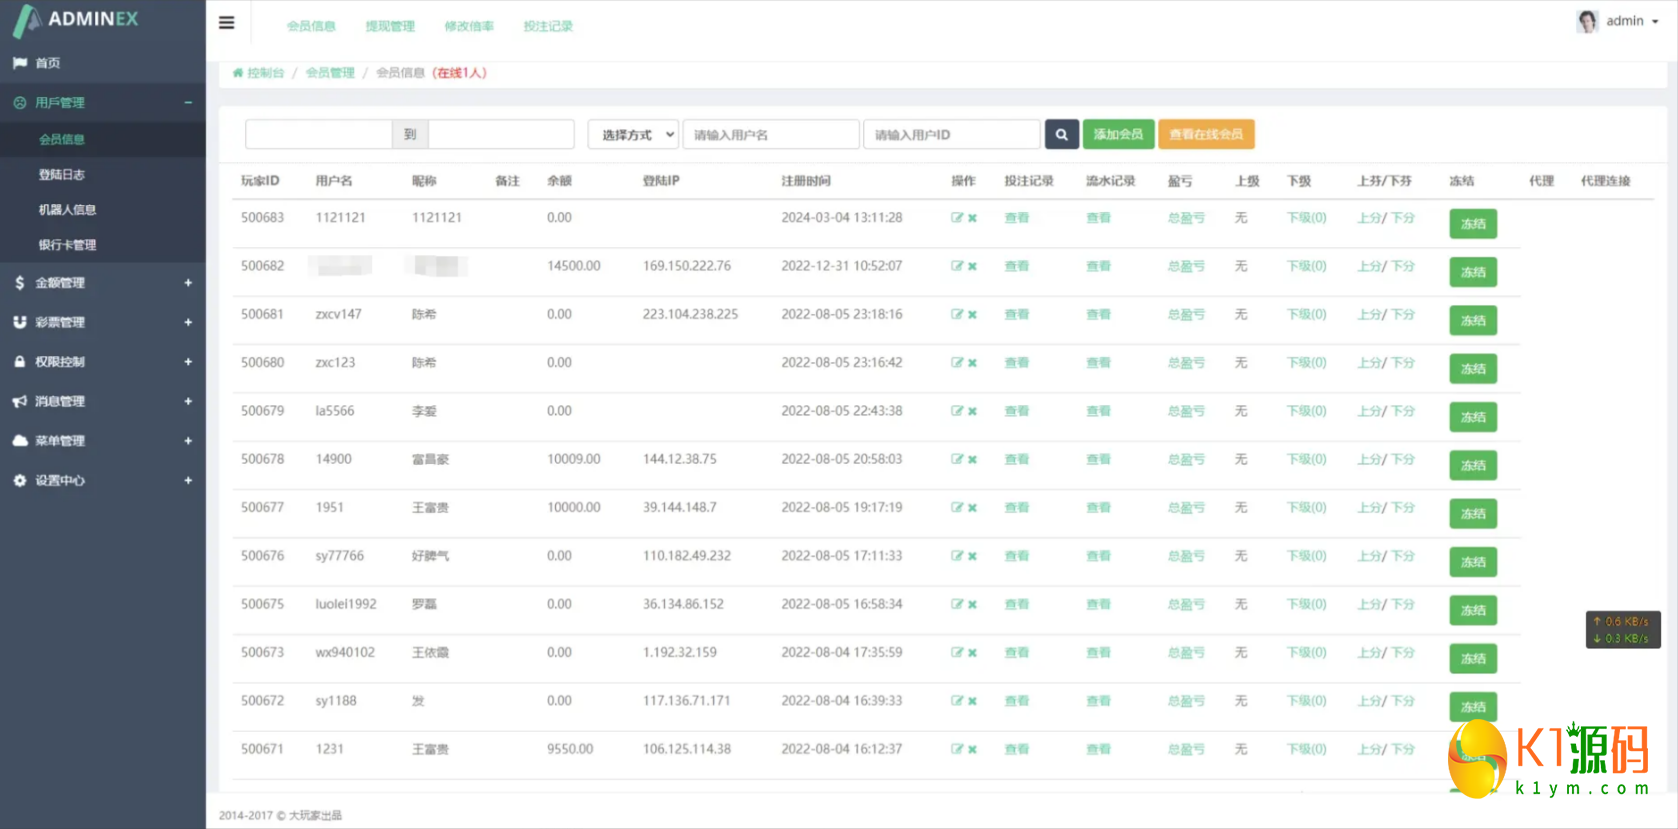Switch to 提现管理 top tab
1678x829 pixels.
(x=390, y=26)
